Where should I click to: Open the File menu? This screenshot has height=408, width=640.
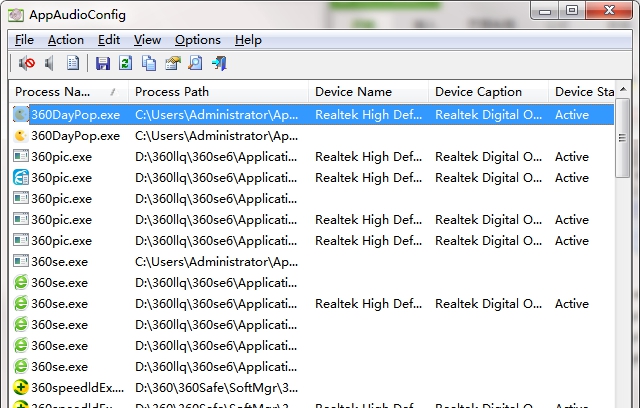24,40
